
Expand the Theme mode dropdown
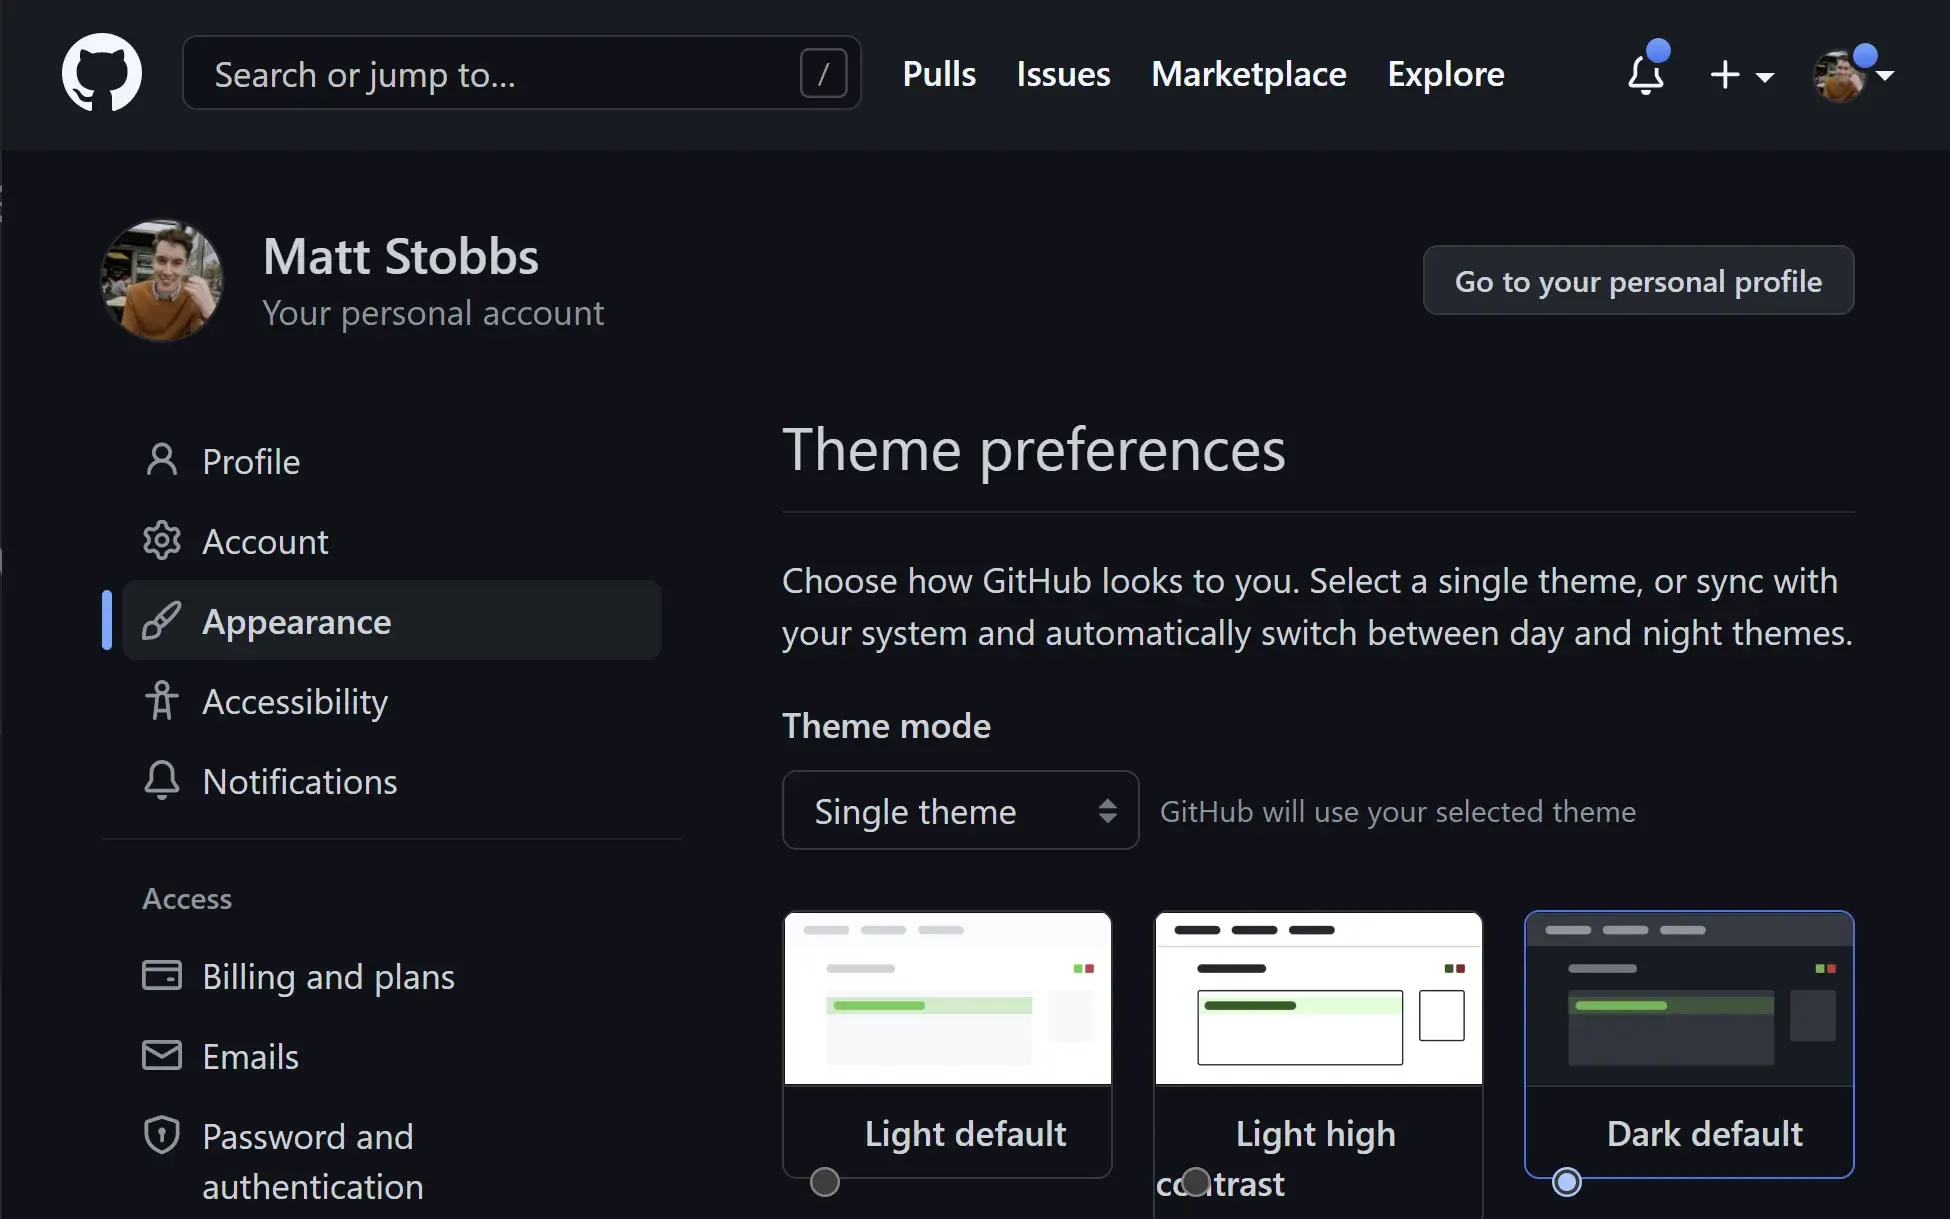pos(960,810)
